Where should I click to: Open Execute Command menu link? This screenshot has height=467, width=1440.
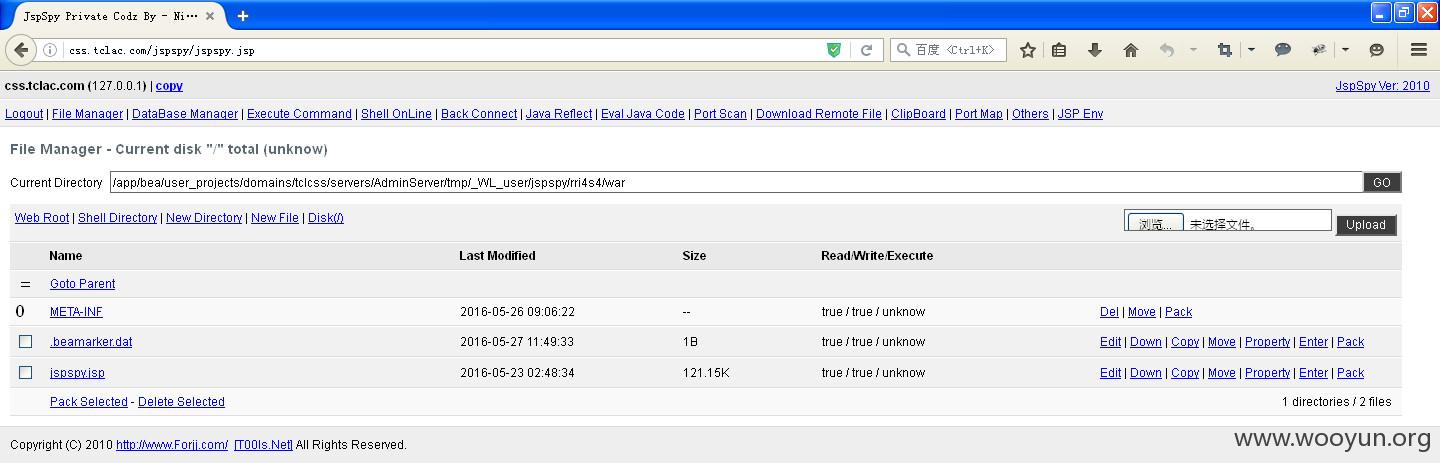[x=299, y=114]
